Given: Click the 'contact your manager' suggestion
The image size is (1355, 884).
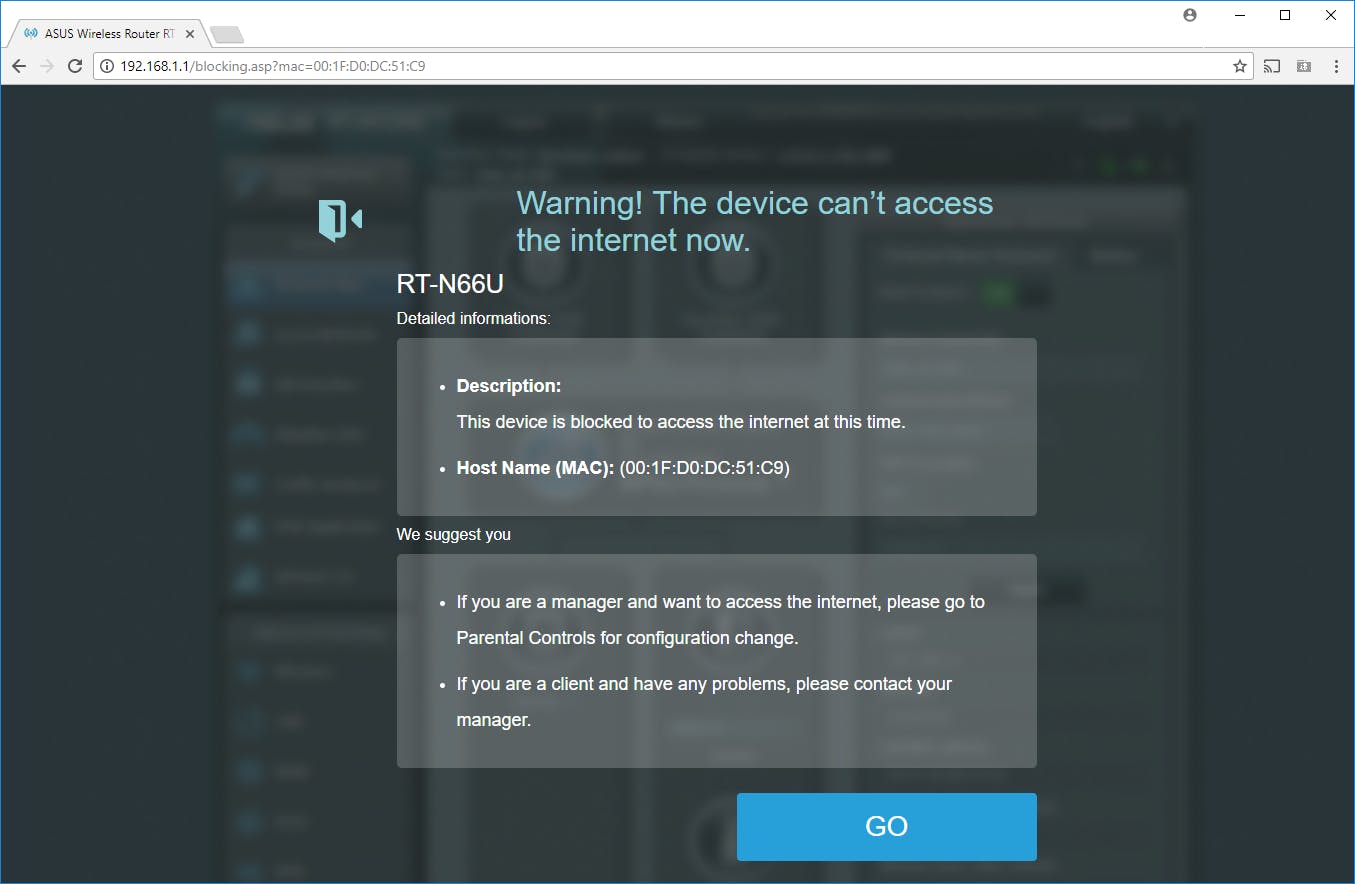Looking at the screenshot, I should click(704, 702).
